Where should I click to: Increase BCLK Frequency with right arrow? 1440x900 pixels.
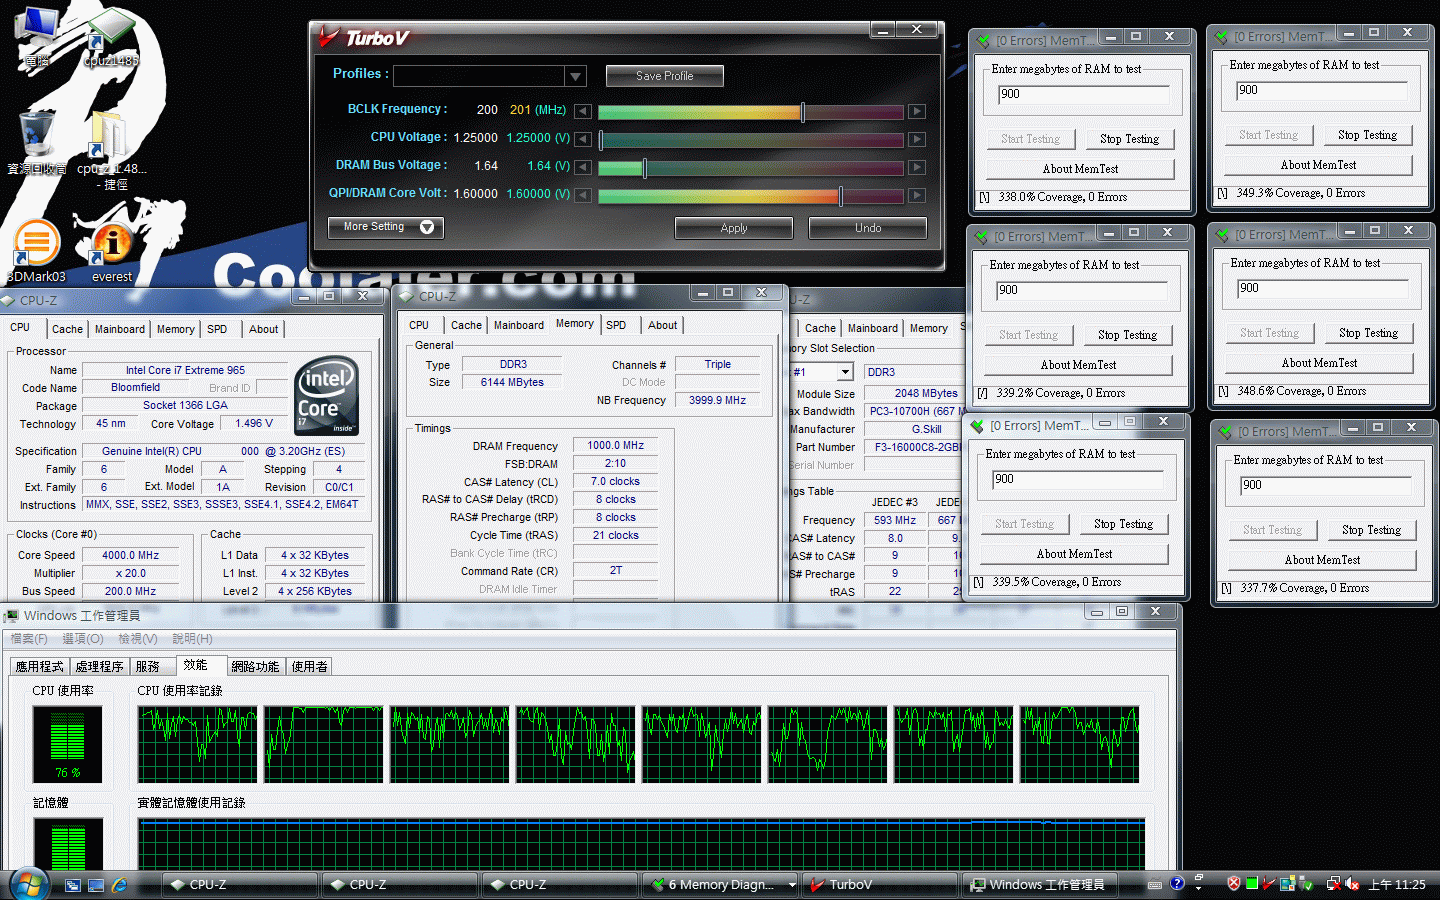click(916, 111)
